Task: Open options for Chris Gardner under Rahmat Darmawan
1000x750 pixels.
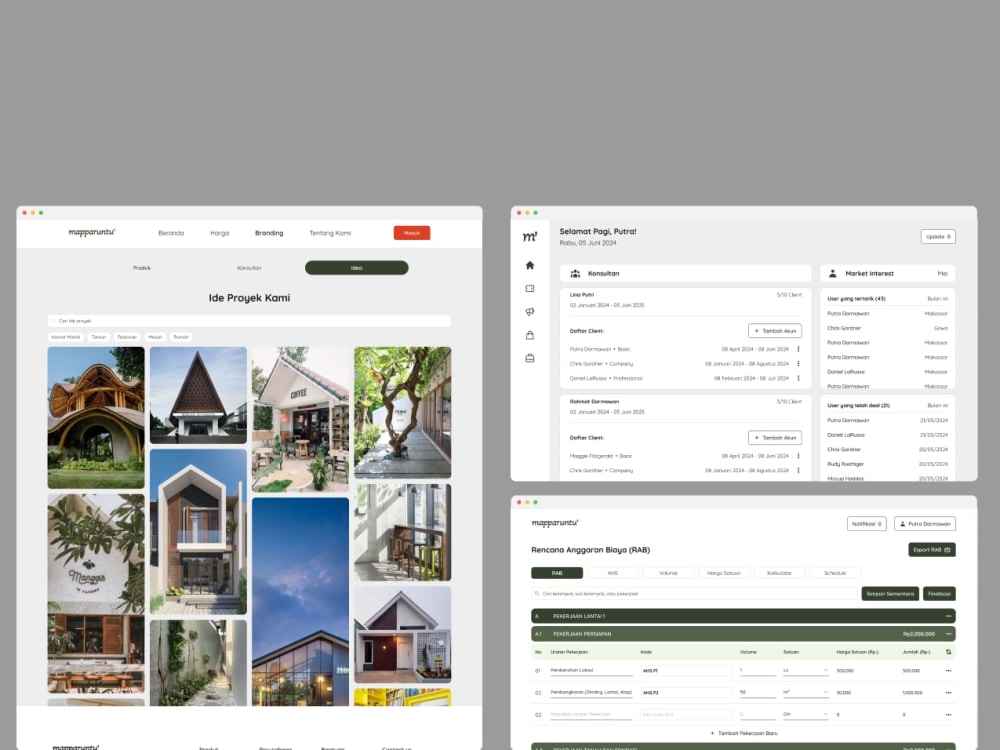Action: (798, 471)
